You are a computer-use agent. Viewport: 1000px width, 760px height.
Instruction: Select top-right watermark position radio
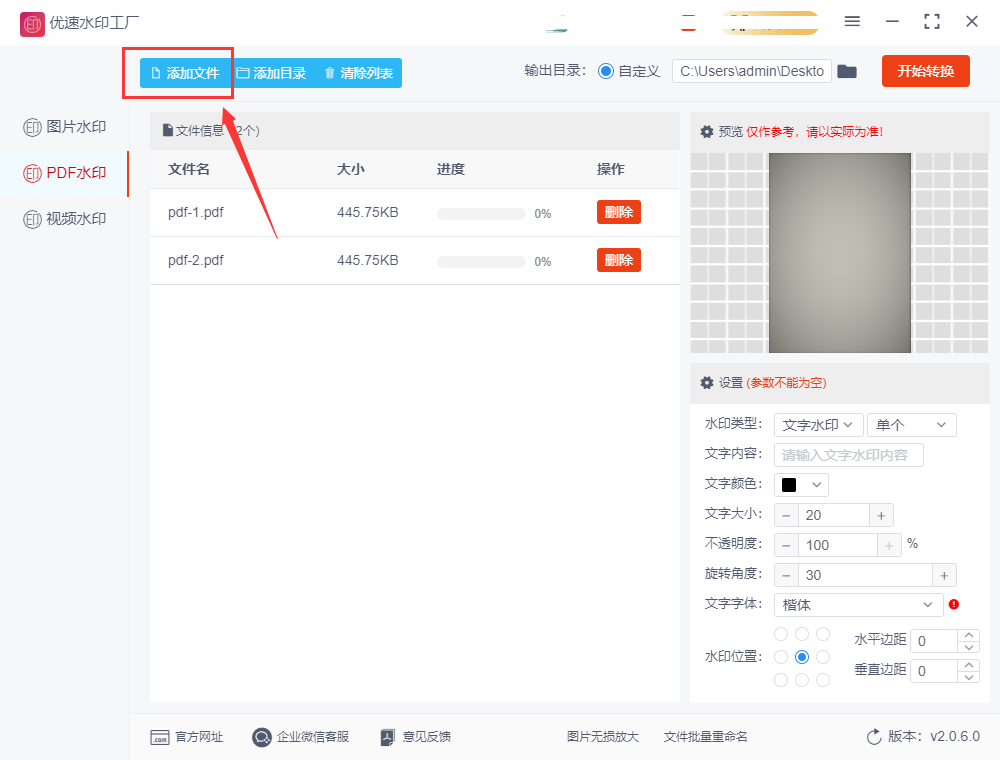point(823,634)
